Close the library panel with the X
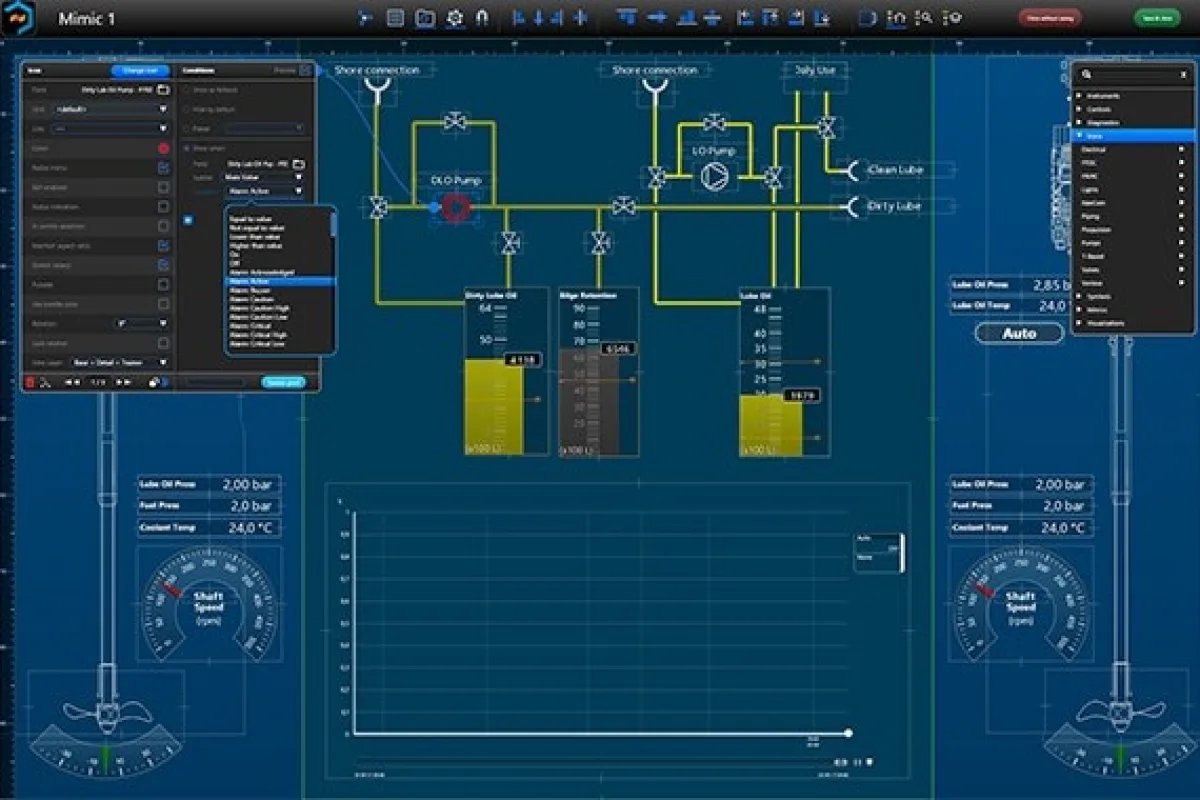Viewport: 1200px width, 800px height. tap(1183, 74)
